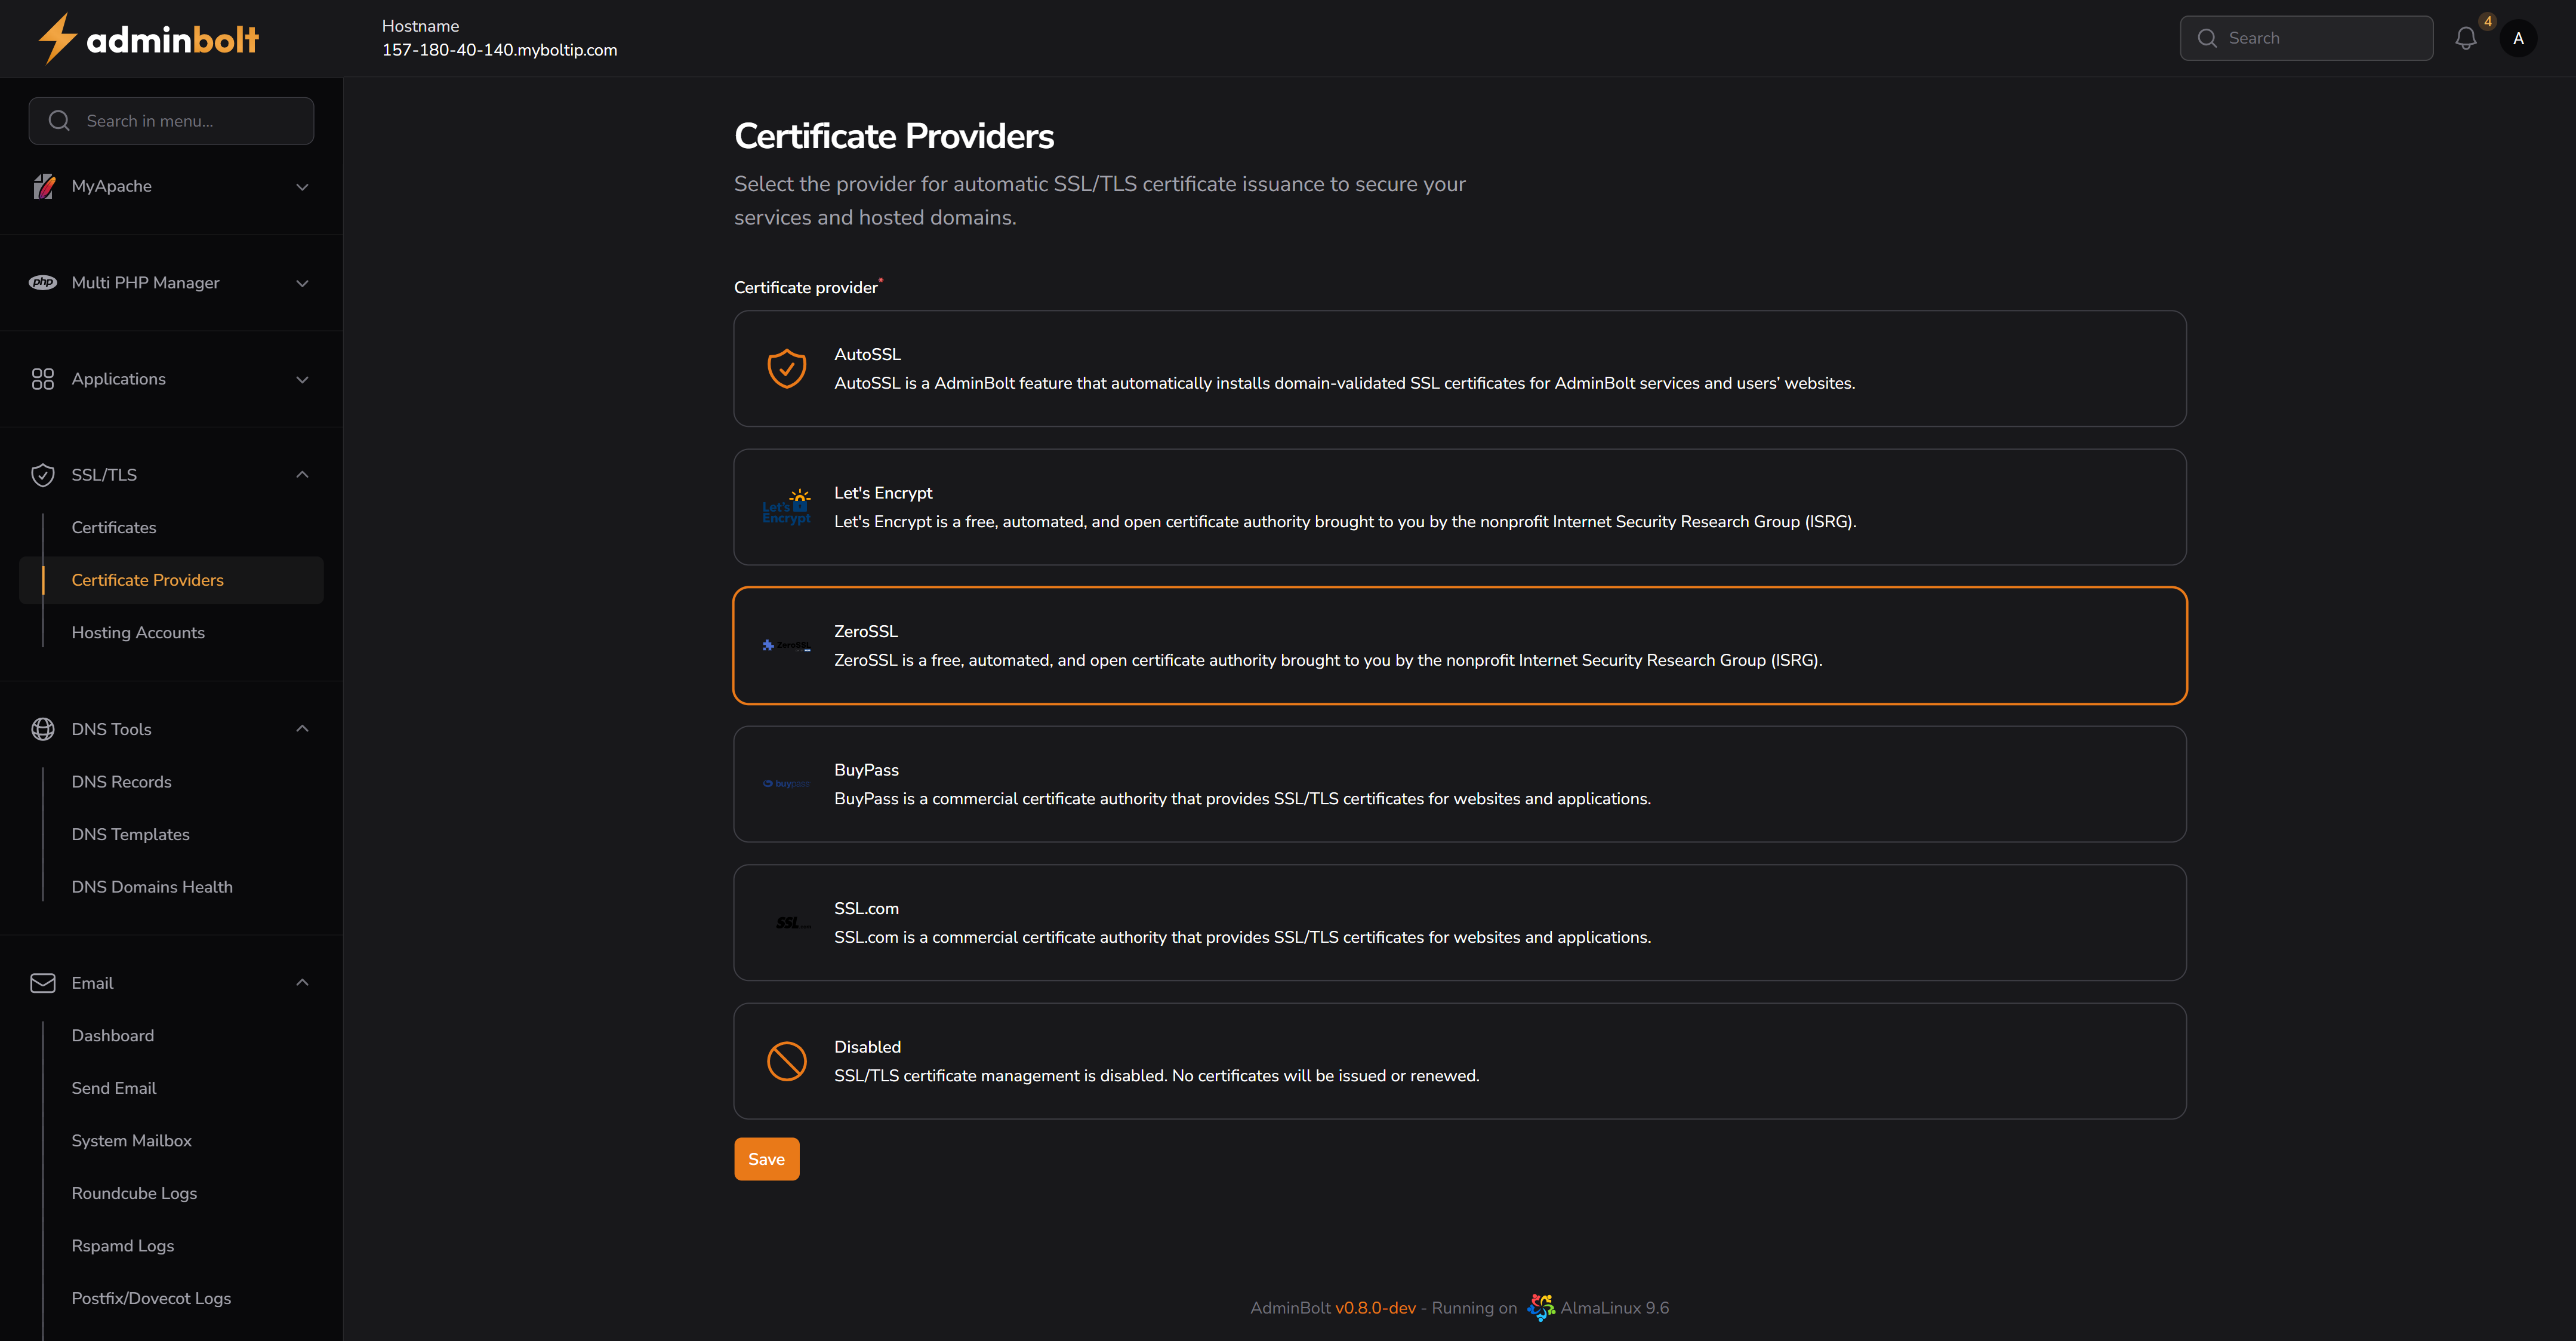The image size is (2576, 1341).
Task: Click the AdminBolt lightning bolt logo
Action: coord(57,38)
